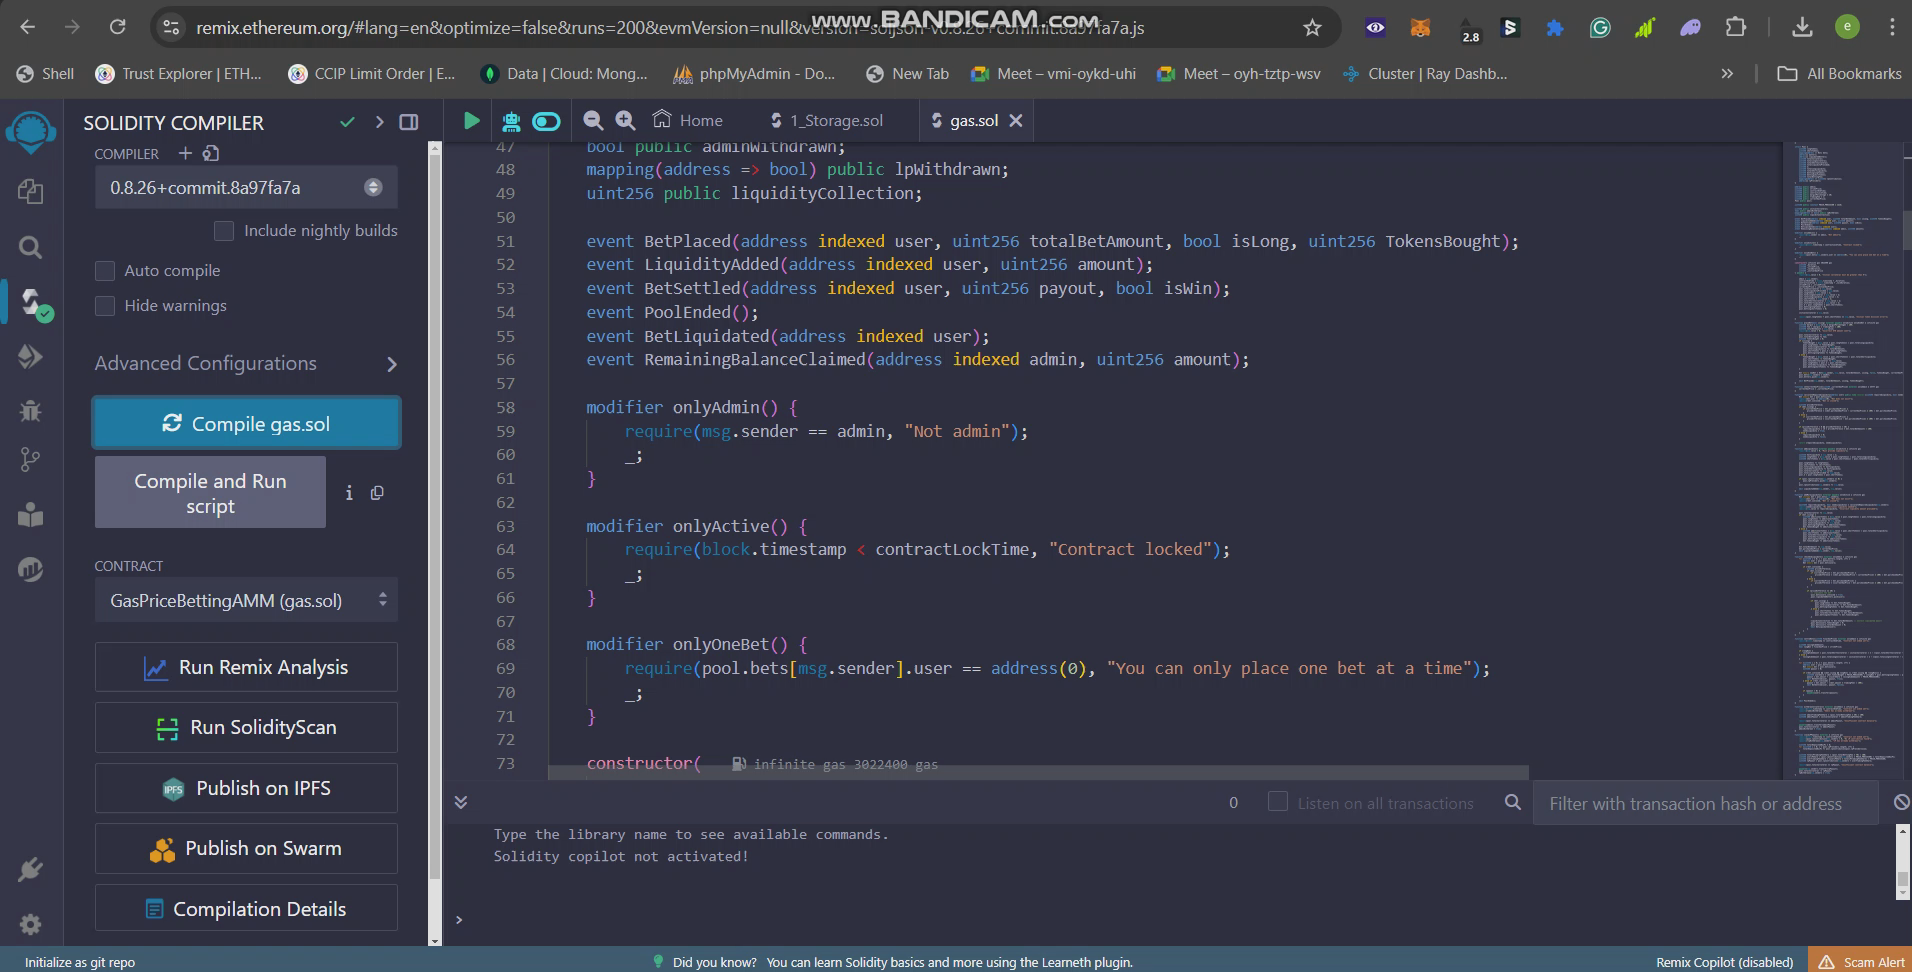Enable Hide warnings checkbox
The image size is (1912, 972).
104,306
